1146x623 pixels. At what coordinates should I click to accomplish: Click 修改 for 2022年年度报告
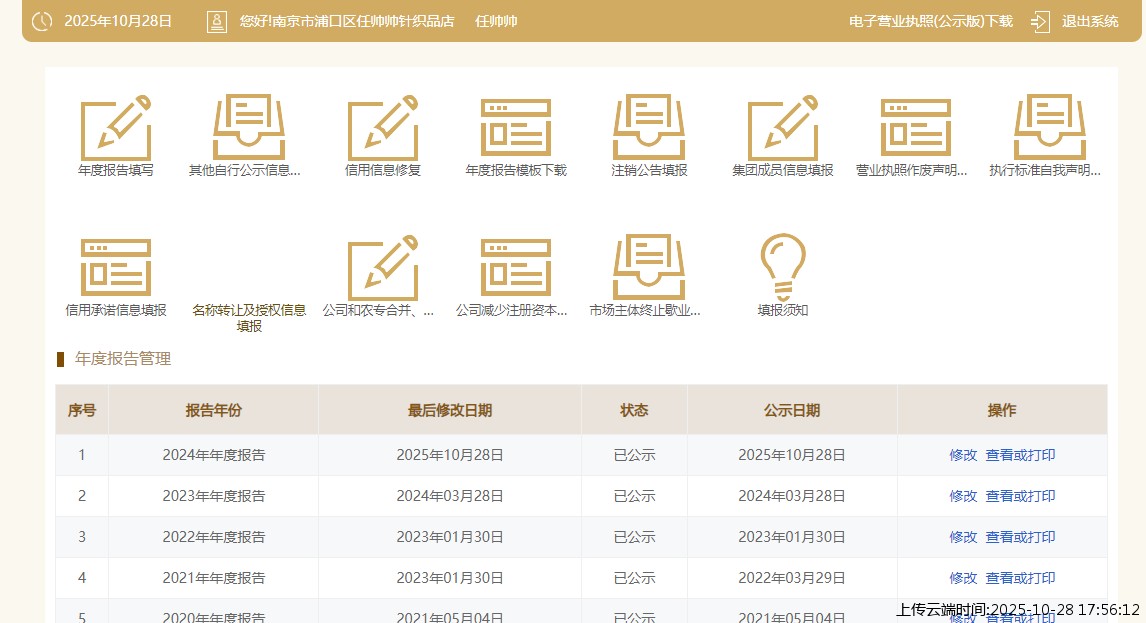tap(963, 537)
